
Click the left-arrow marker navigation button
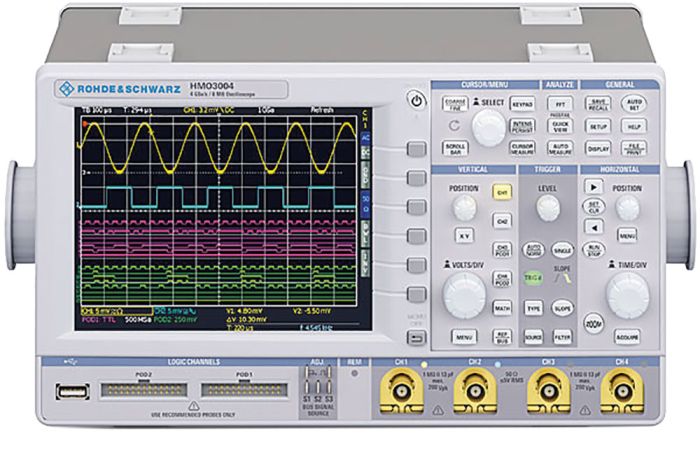pyautogui.click(x=593, y=227)
